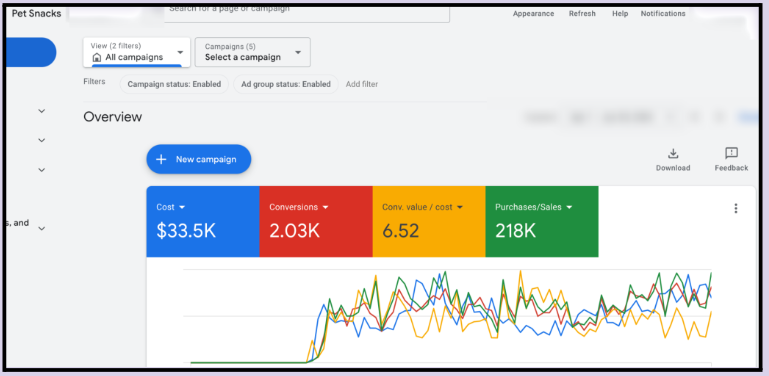Select the green Purchases/Sales 218K scorecard
The image size is (769, 376).
(x=542, y=222)
